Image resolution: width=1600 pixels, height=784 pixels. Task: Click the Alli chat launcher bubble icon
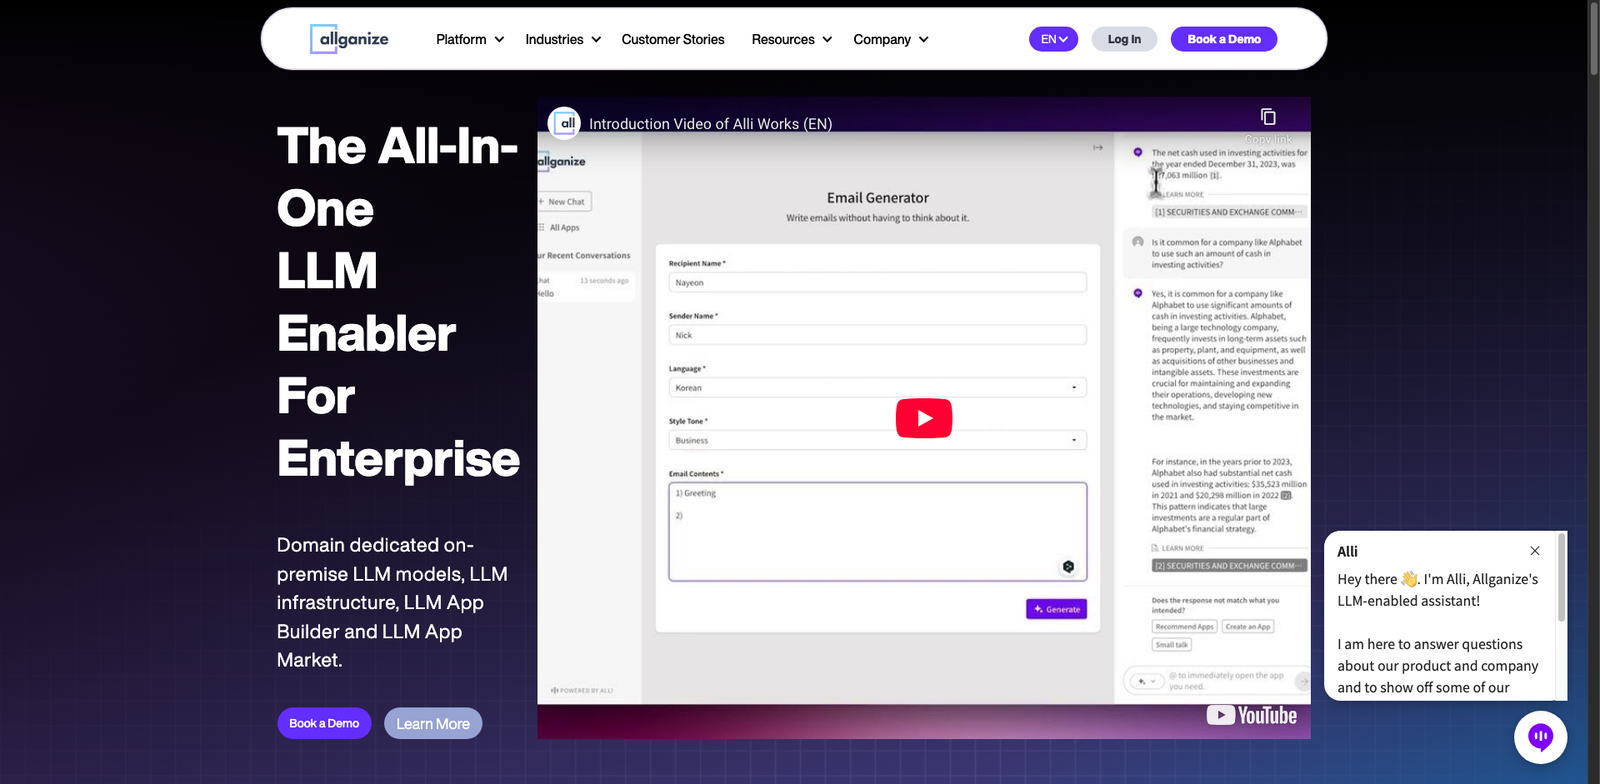pyautogui.click(x=1540, y=737)
